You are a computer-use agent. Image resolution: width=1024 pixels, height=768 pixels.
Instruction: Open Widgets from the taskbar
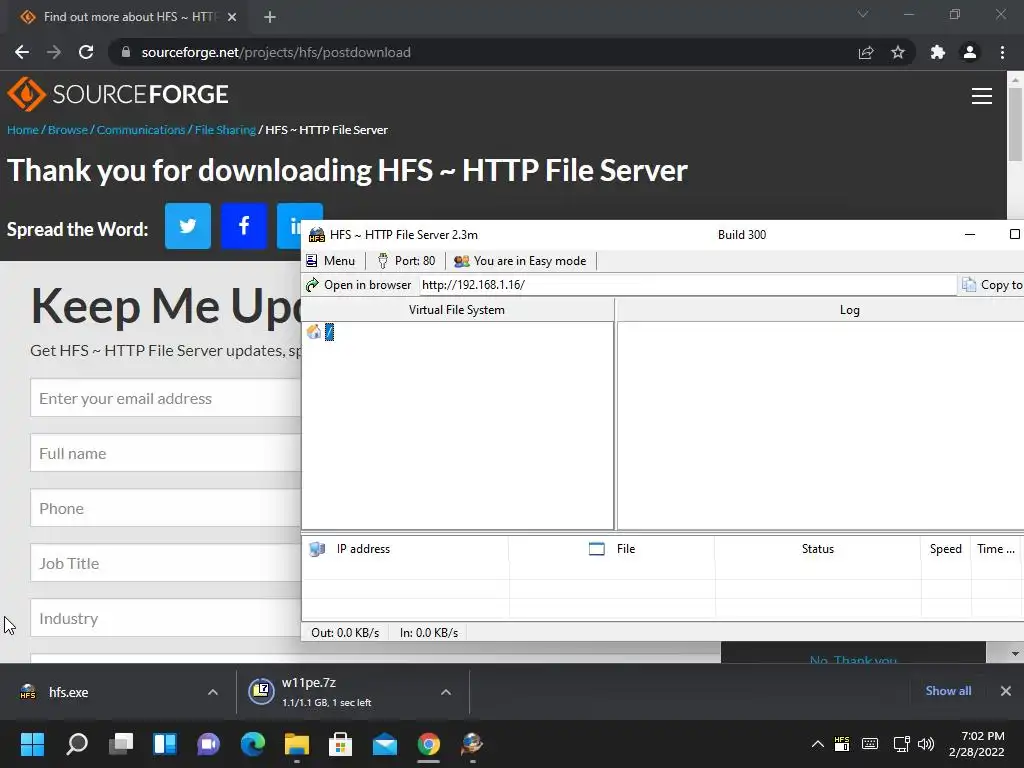pyautogui.click(x=165, y=744)
